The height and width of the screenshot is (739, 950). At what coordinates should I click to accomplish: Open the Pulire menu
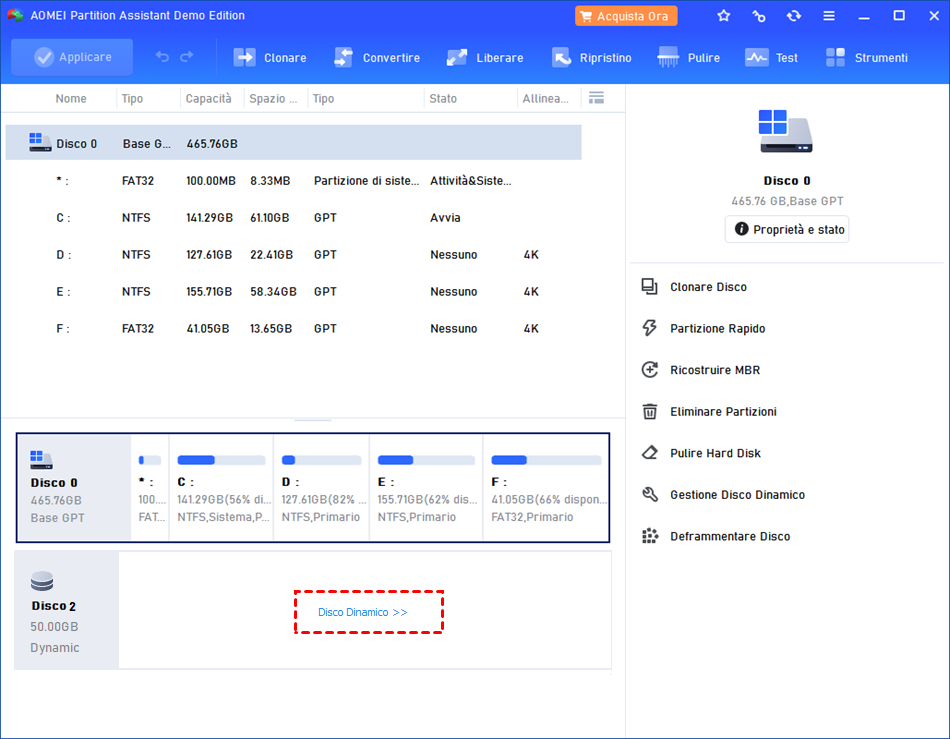(689, 58)
